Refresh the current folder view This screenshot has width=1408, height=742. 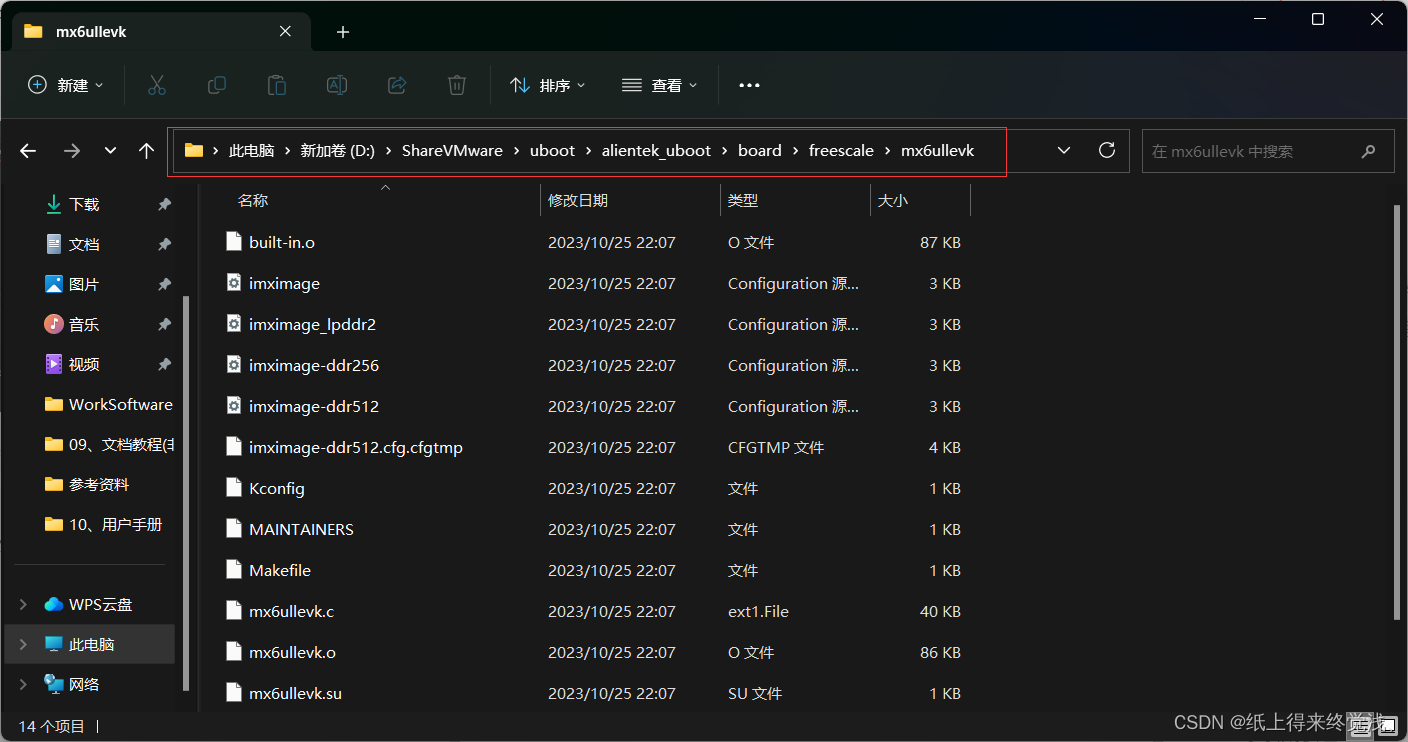coord(1107,150)
